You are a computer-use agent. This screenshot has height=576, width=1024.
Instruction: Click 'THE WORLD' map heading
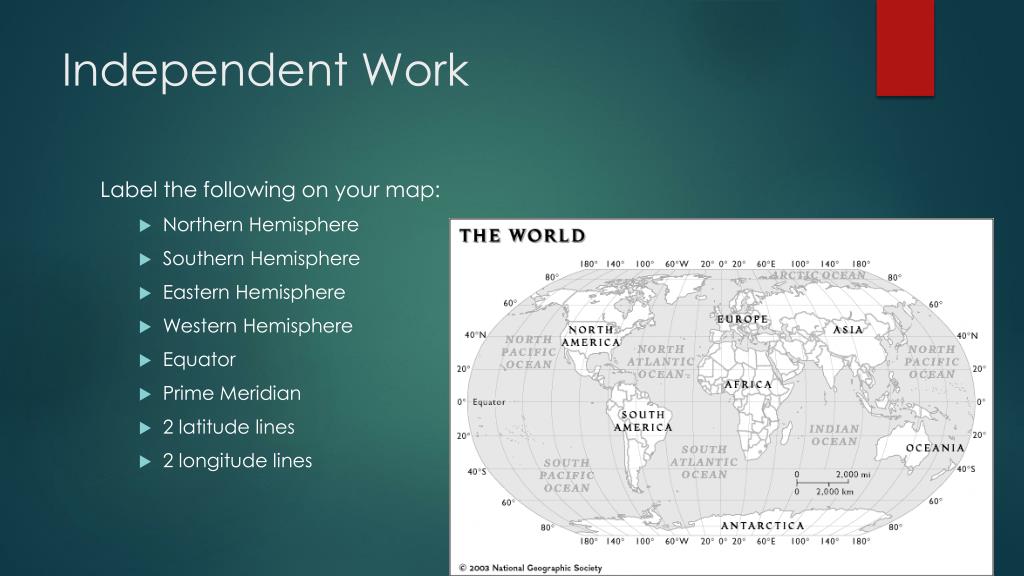(522, 236)
